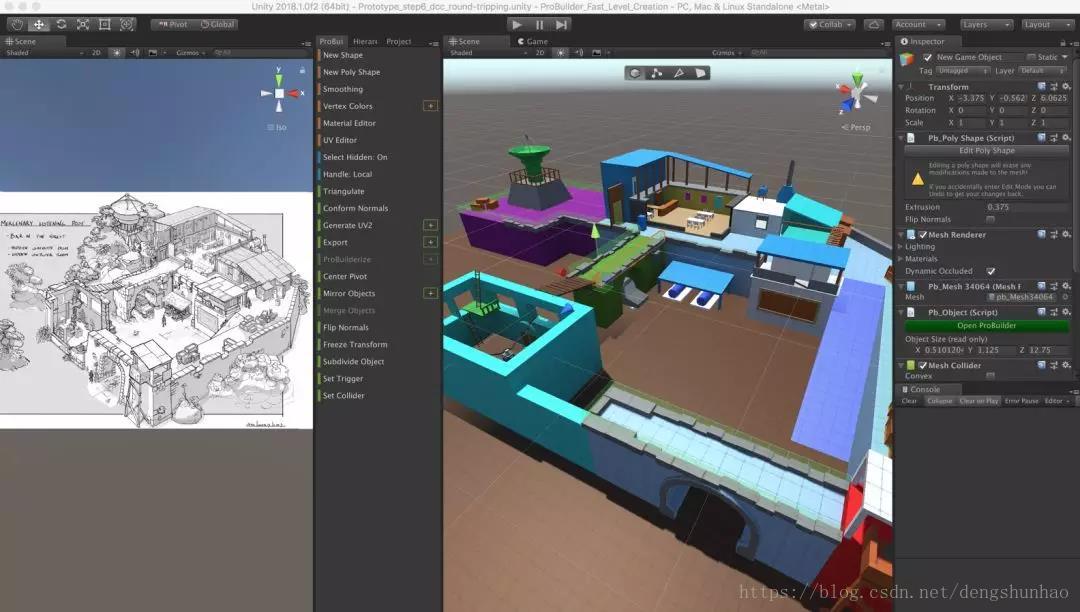Screen dimensions: 1080x612
Task: Open Transform component gear menu
Action: pos(1066,87)
